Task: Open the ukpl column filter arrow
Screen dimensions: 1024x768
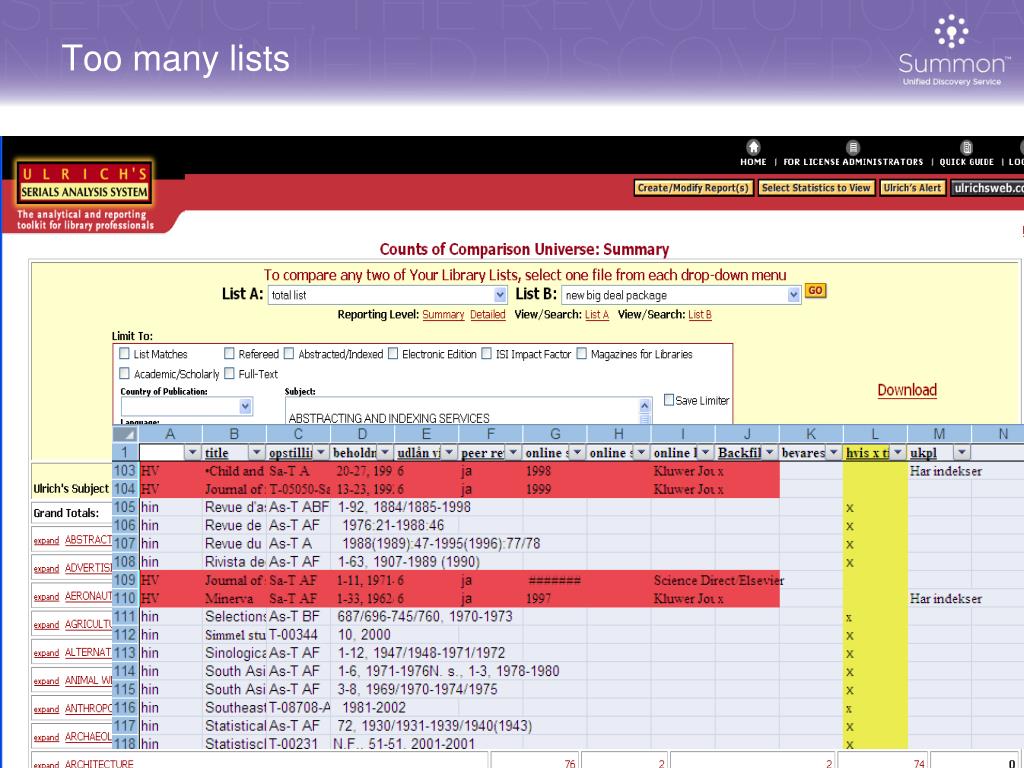Action: pyautogui.click(x=961, y=453)
